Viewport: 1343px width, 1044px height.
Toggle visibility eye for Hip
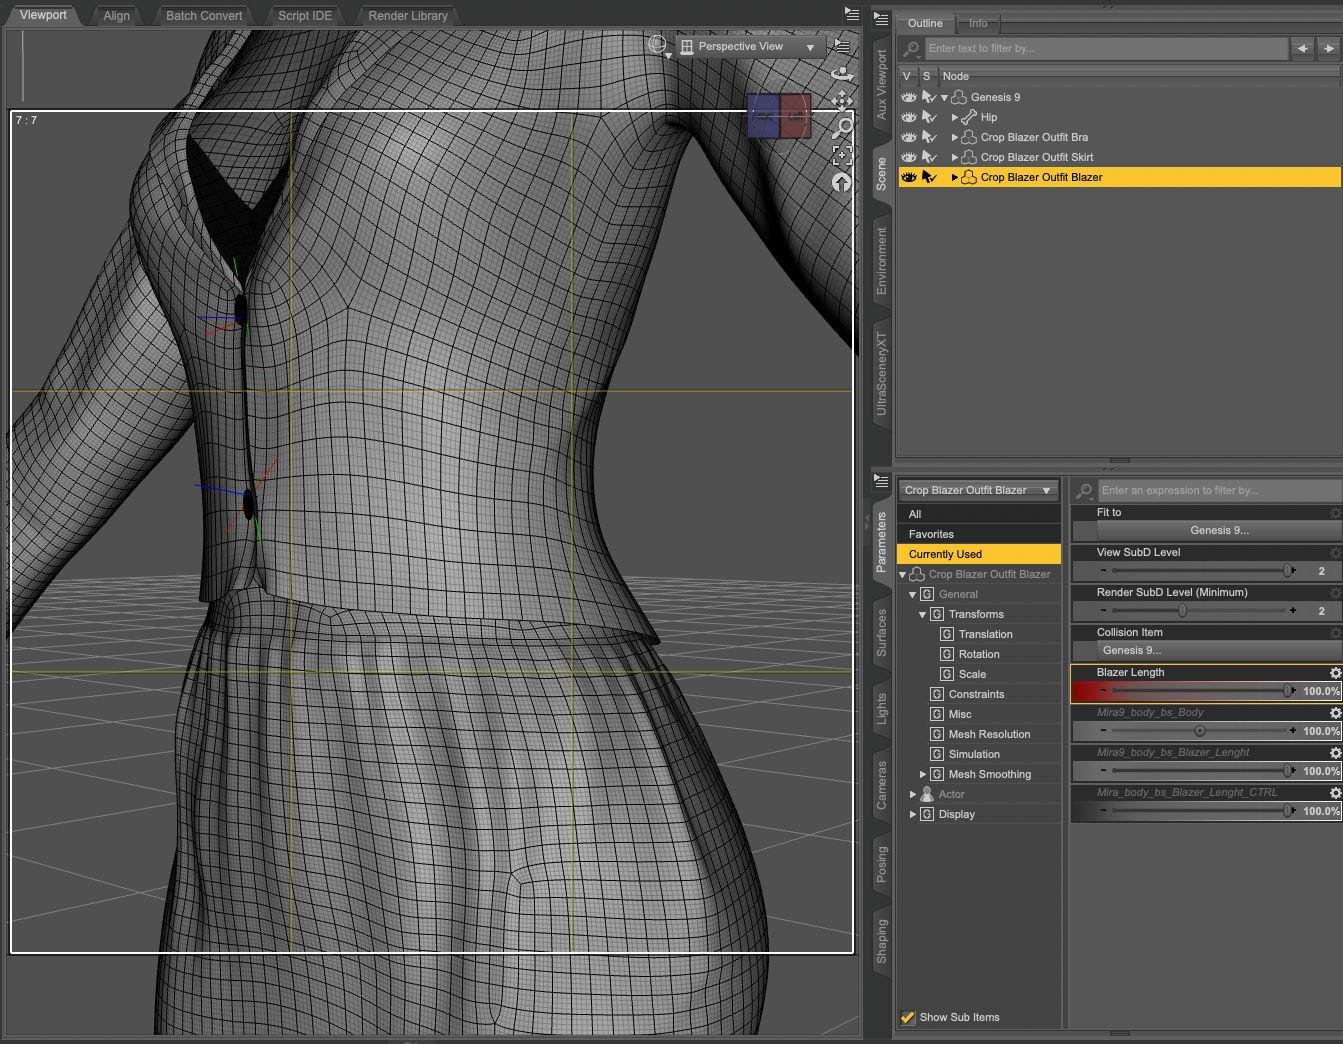pyautogui.click(x=909, y=117)
